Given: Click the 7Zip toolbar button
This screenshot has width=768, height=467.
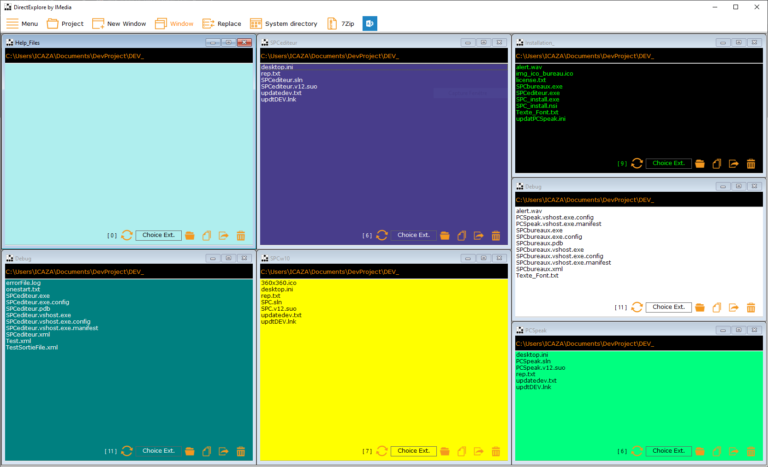Looking at the screenshot, I should 341,23.
